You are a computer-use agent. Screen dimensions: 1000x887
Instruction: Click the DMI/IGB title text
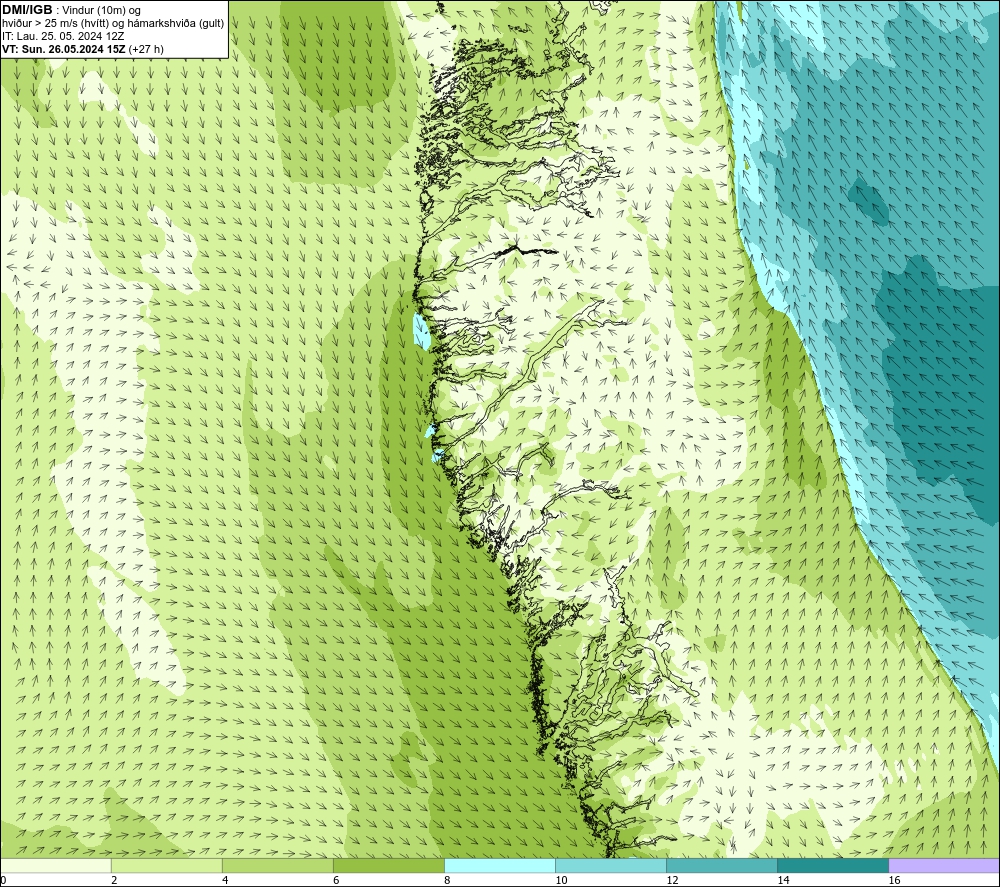[x=27, y=10]
